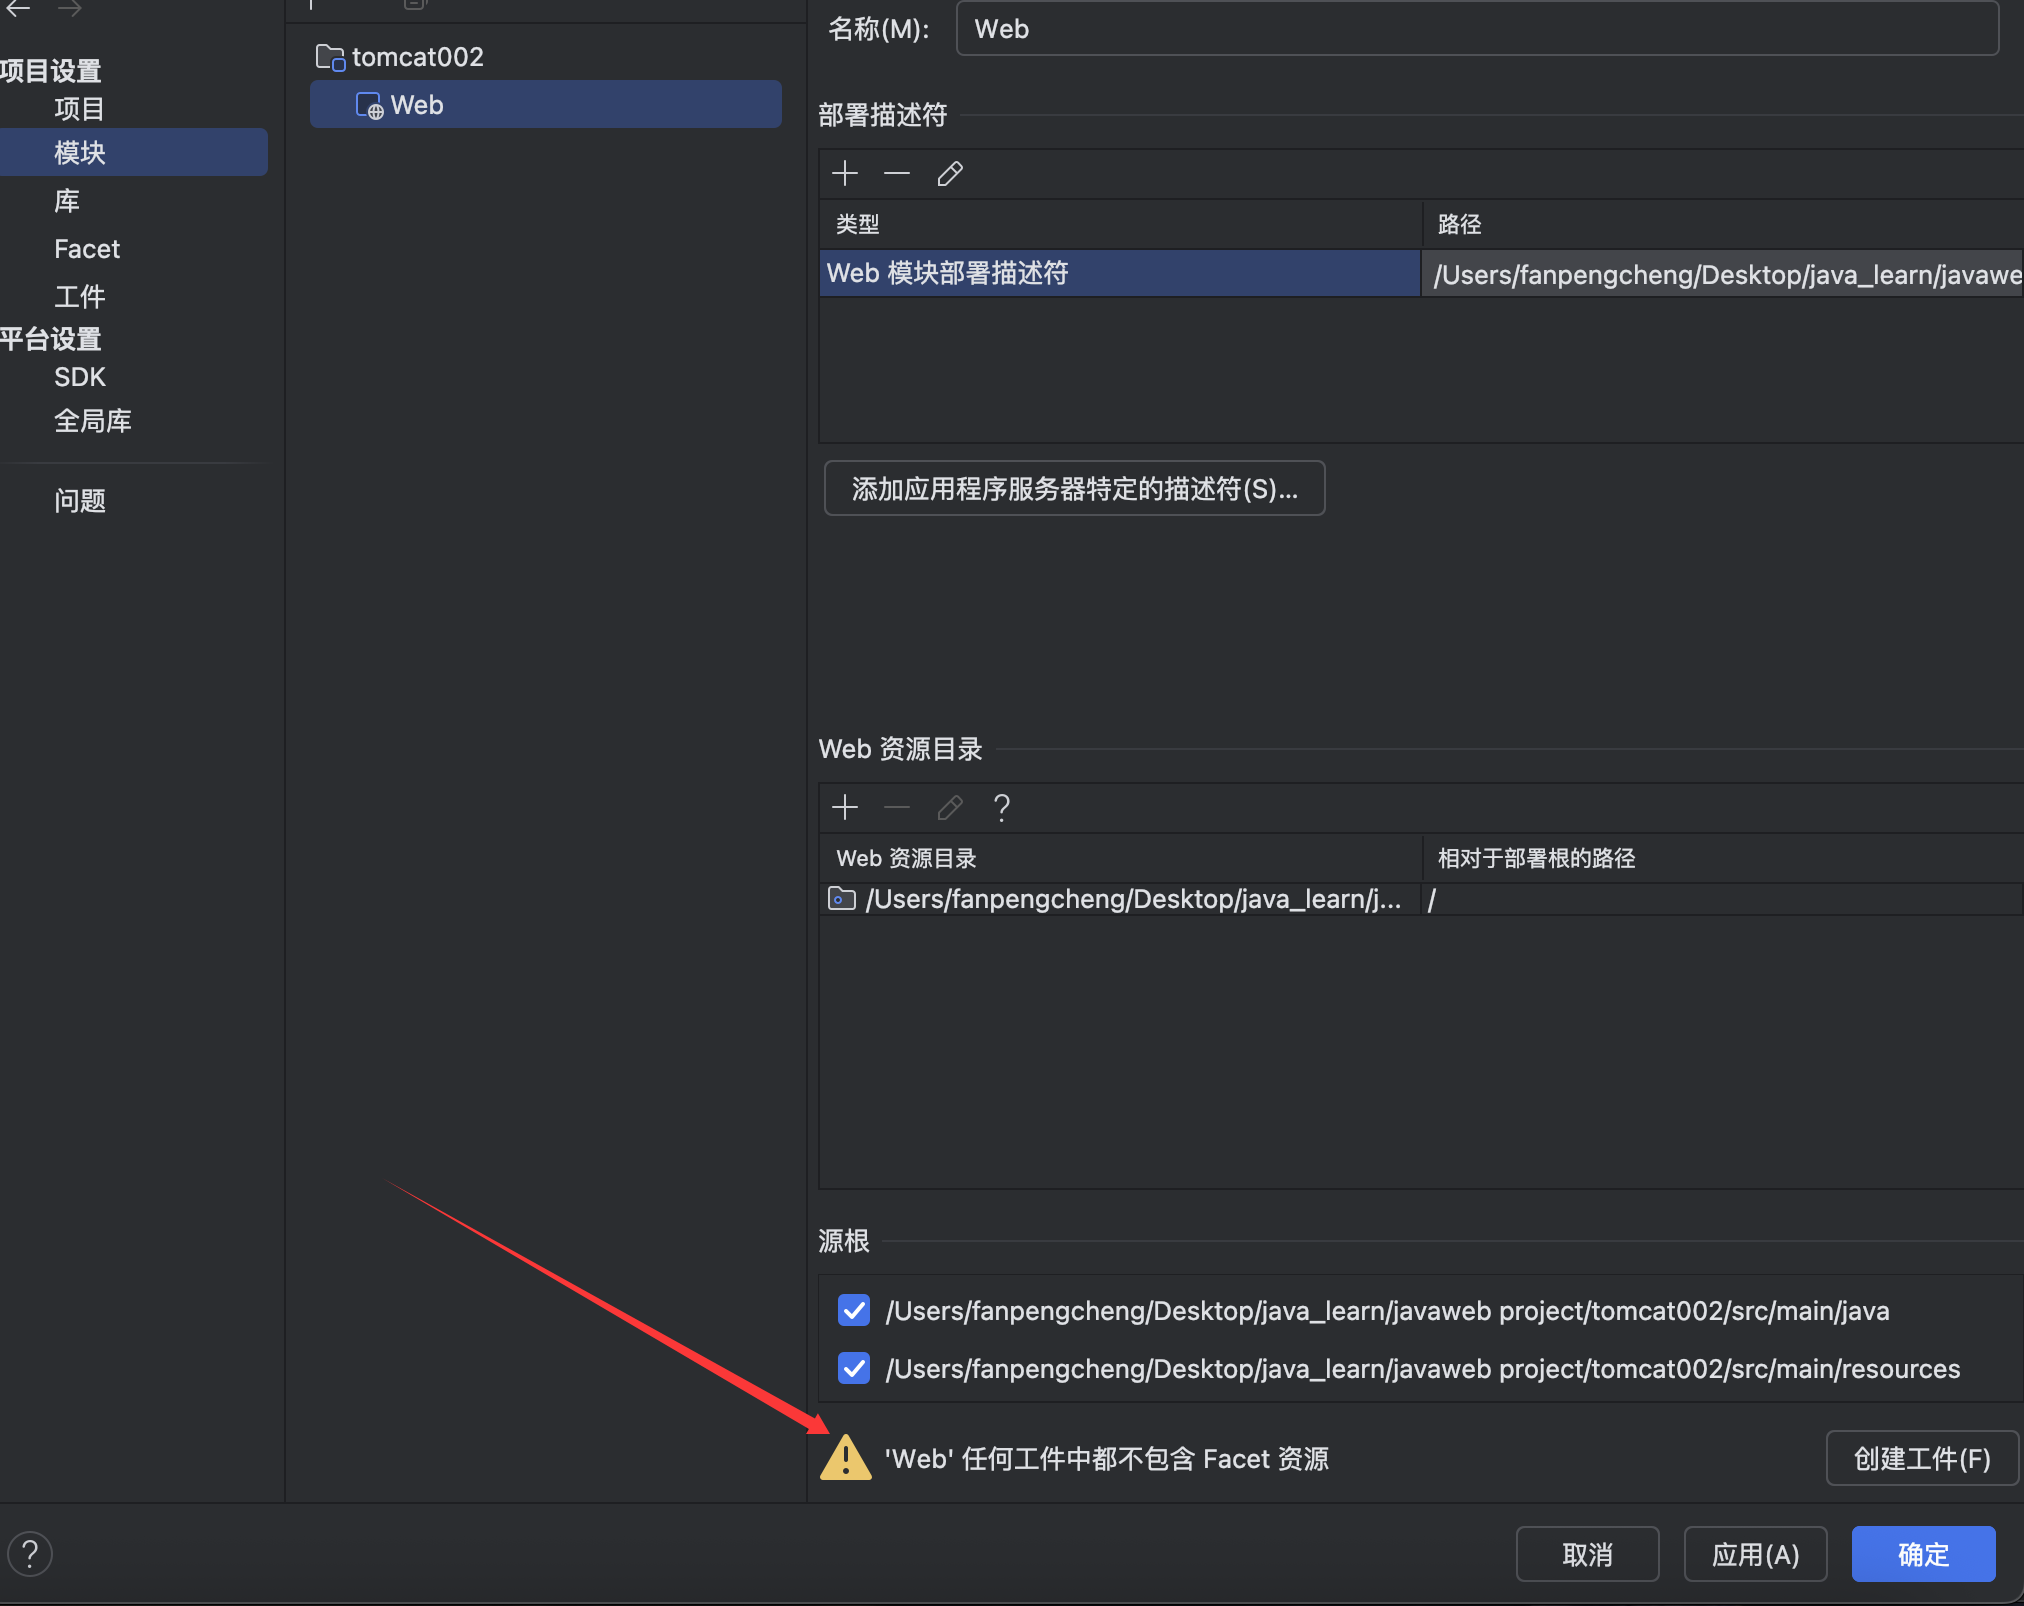
Task: Open the Facet settings section
Action: click(x=87, y=249)
